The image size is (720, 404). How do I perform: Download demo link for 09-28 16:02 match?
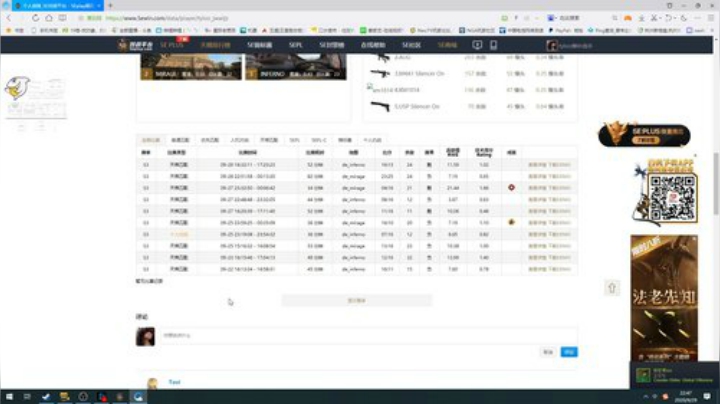tap(559, 165)
